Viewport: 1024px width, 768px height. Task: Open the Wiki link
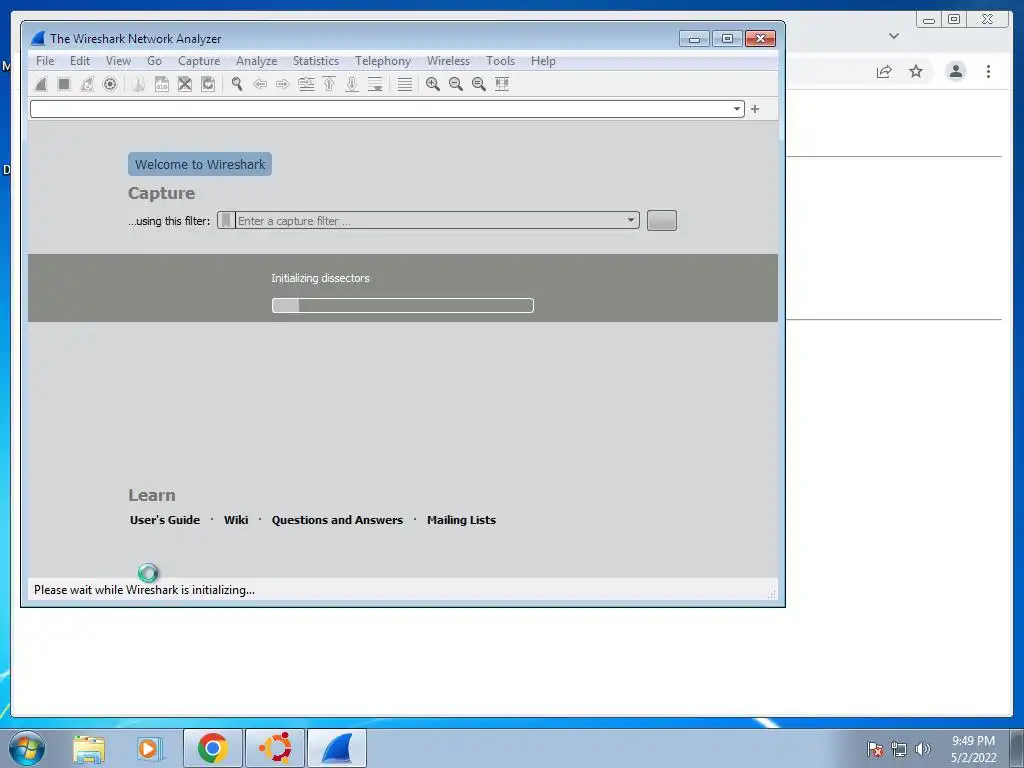coord(236,520)
